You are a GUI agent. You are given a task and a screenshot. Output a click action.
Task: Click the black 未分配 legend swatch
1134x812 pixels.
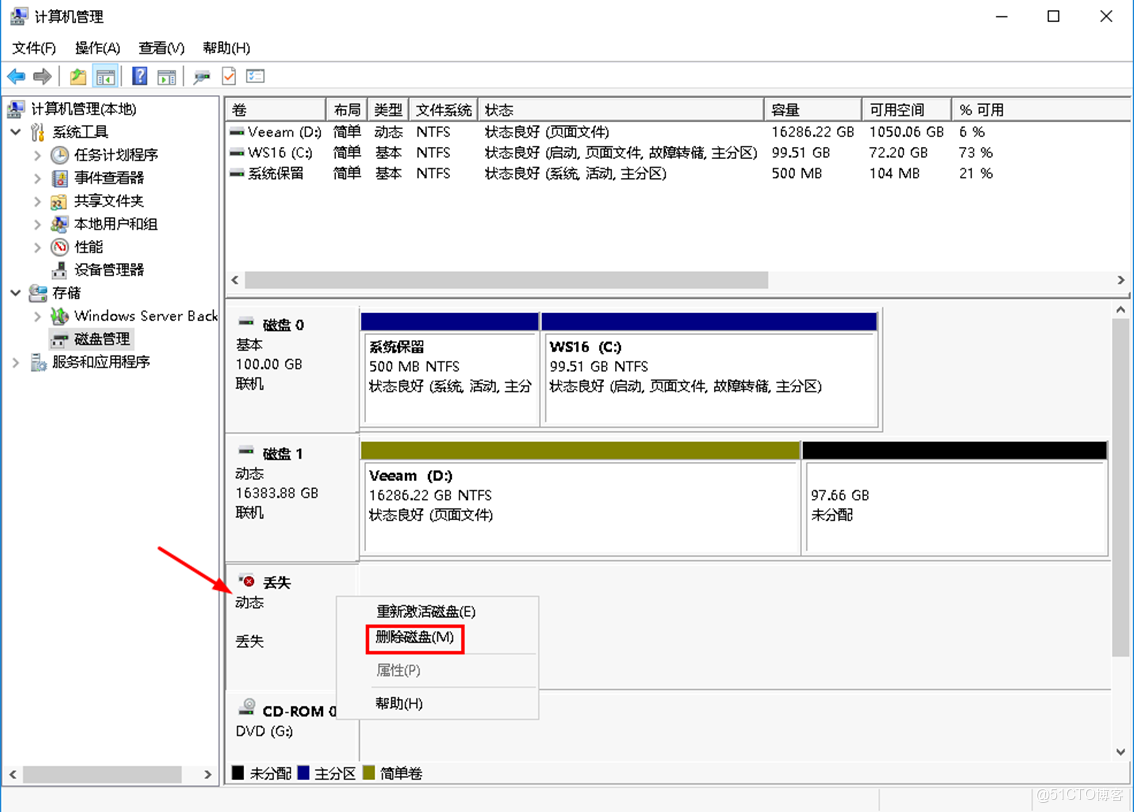[x=238, y=773]
